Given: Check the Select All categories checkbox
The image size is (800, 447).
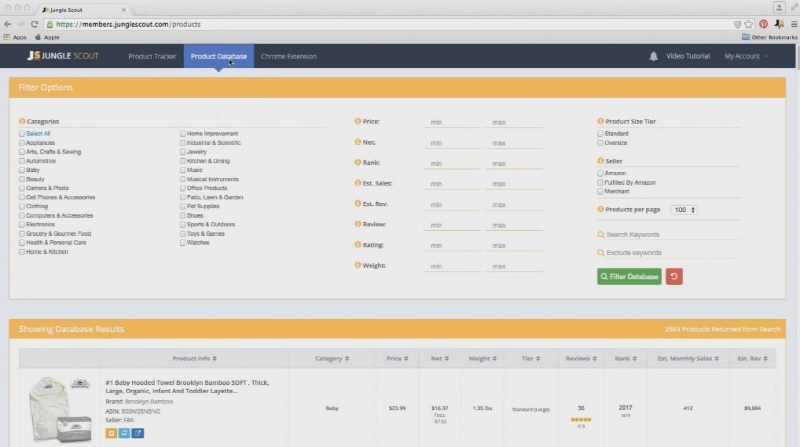Looking at the screenshot, I should (x=22, y=134).
